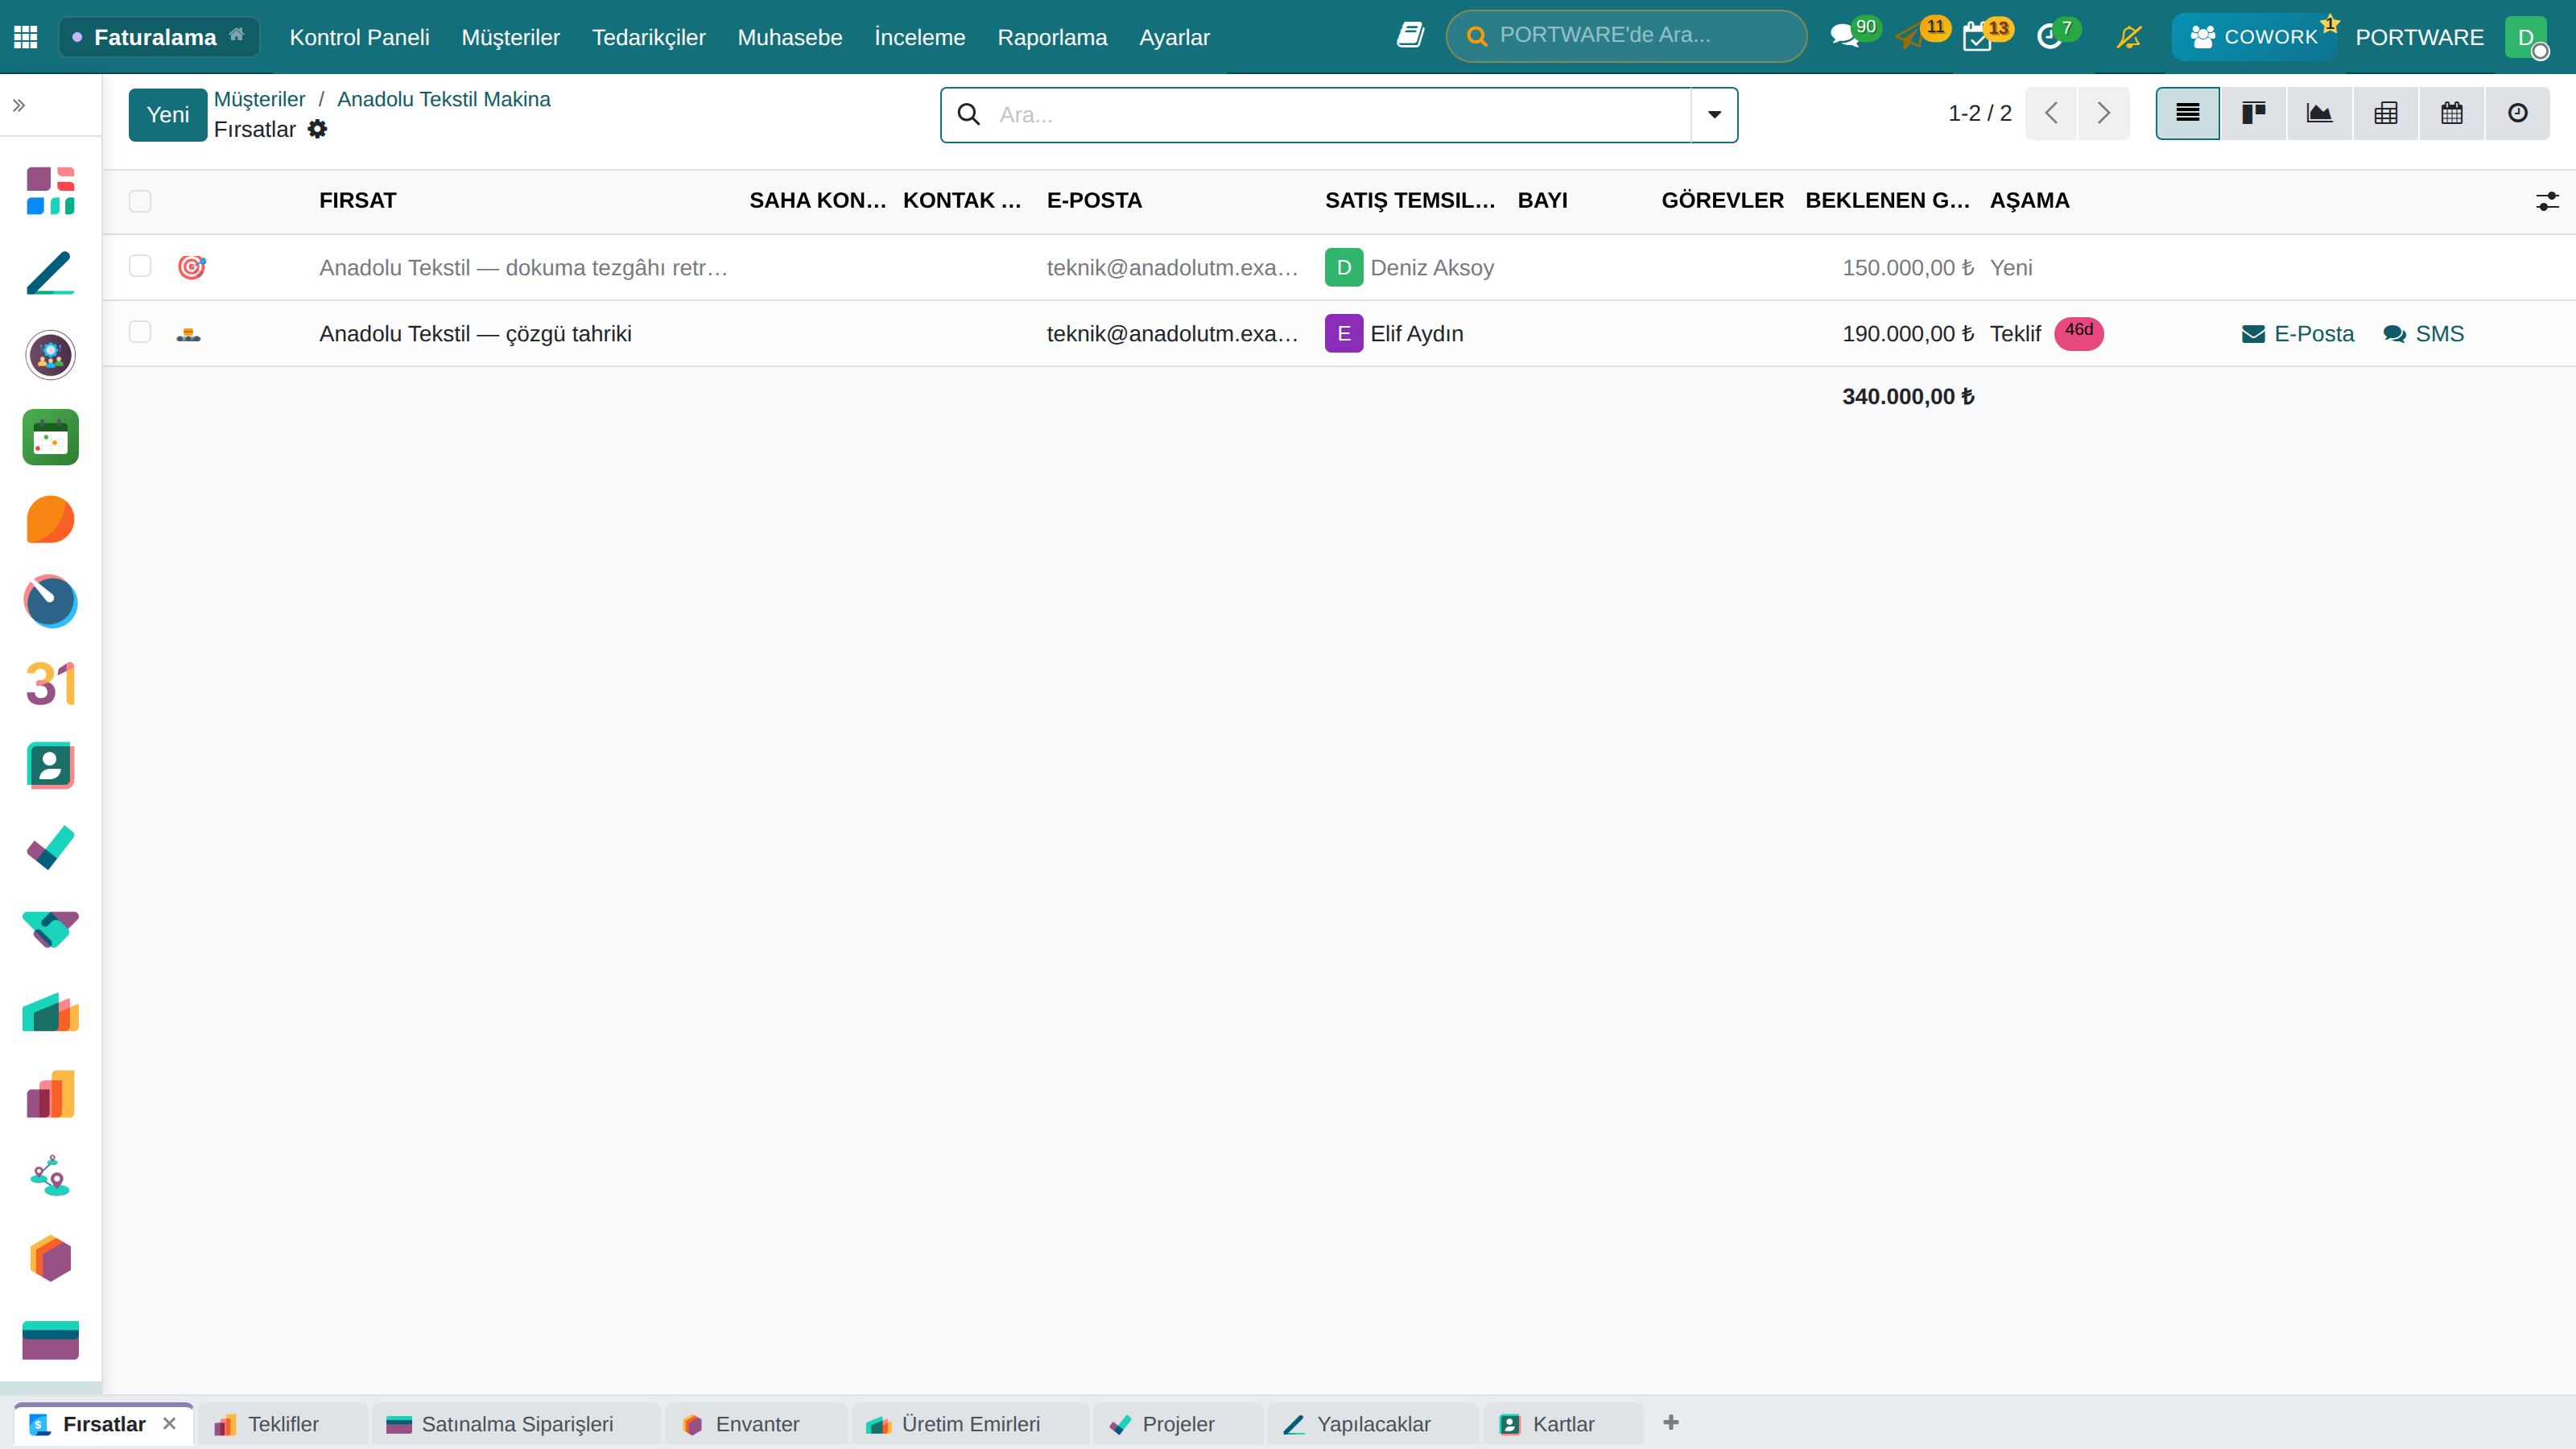Viewport: 2576px width, 1449px height.
Task: Send E-Posta for çözgü tahriki row
Action: point(2297,333)
